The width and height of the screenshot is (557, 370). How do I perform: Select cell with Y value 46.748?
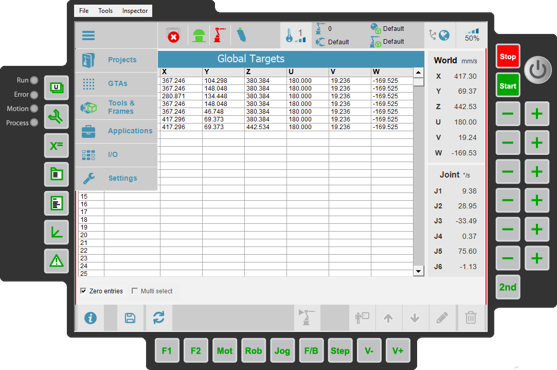[223, 111]
